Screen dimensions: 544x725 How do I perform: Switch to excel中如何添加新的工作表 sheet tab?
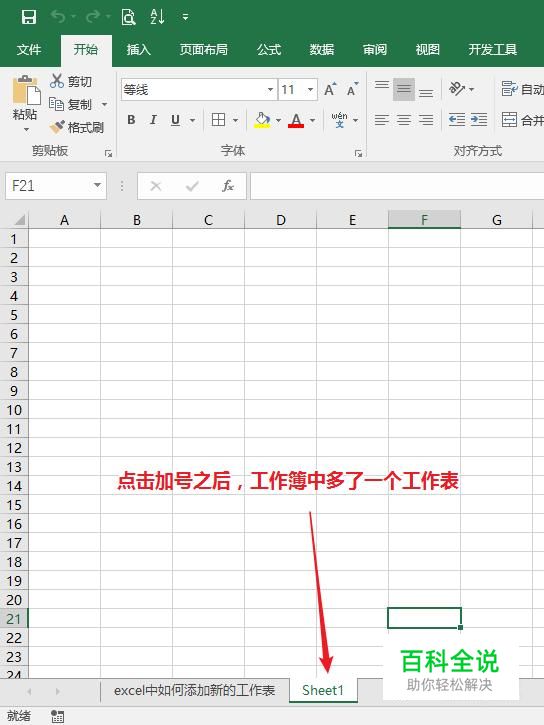pos(195,690)
